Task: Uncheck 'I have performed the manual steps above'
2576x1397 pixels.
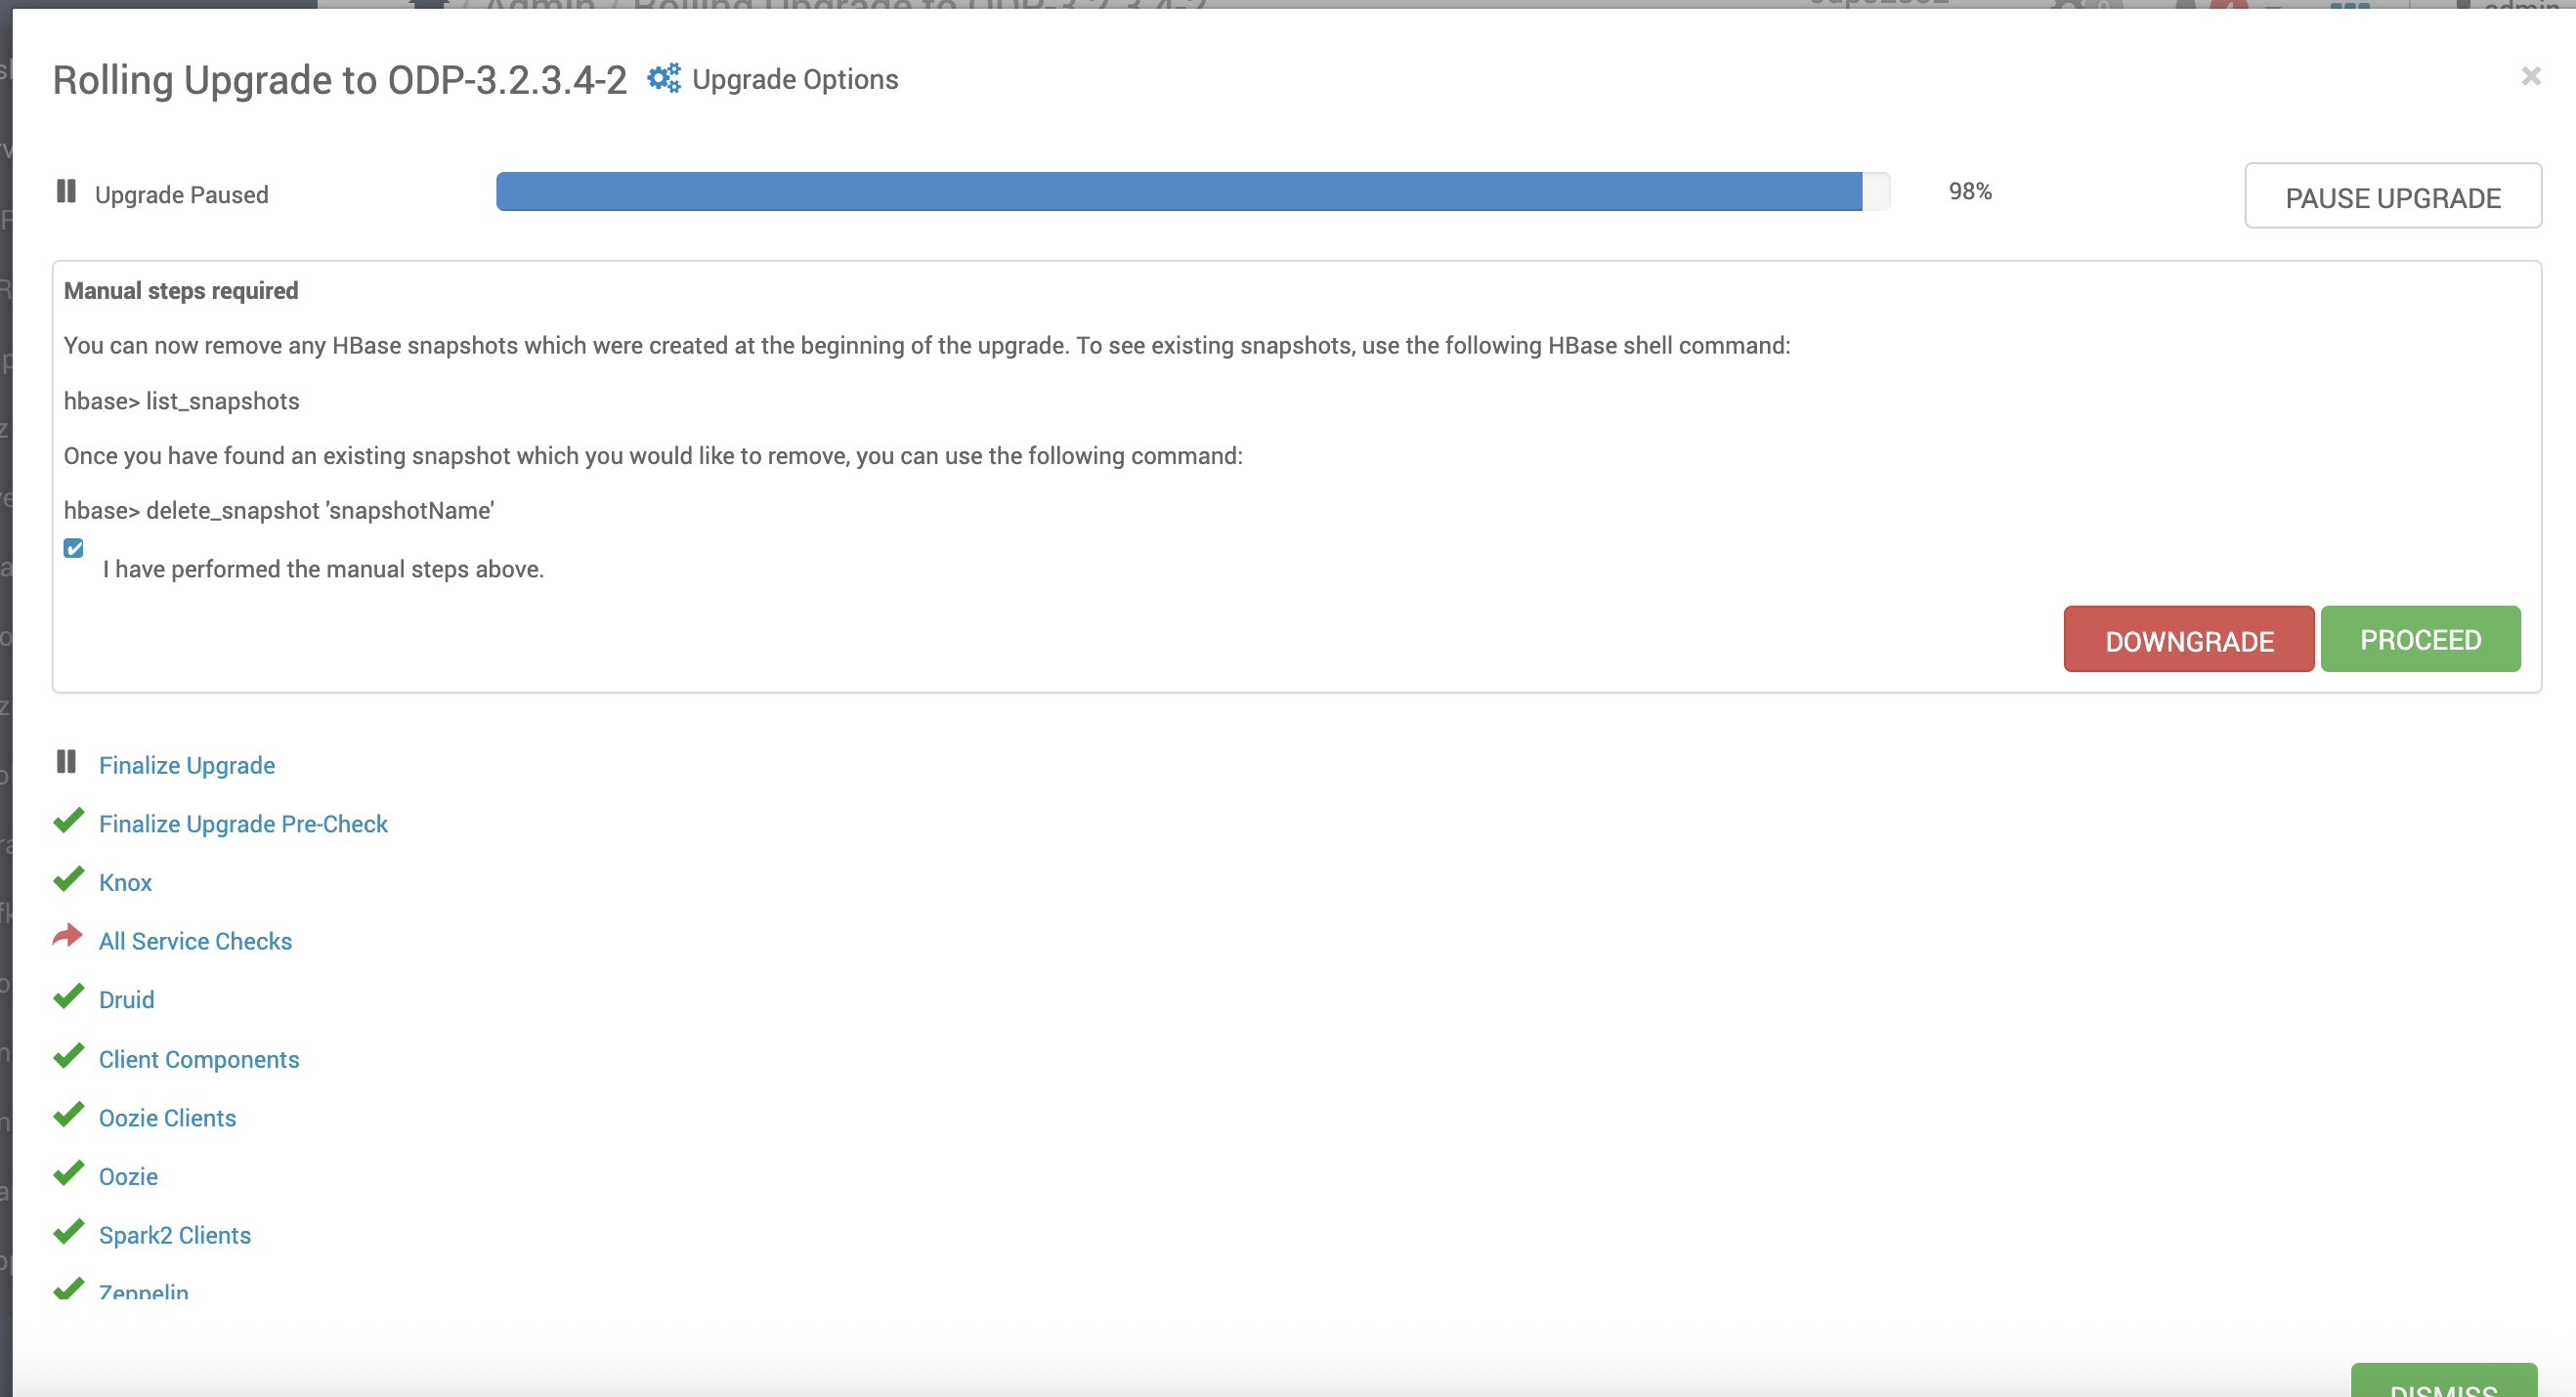Action: (x=74, y=548)
